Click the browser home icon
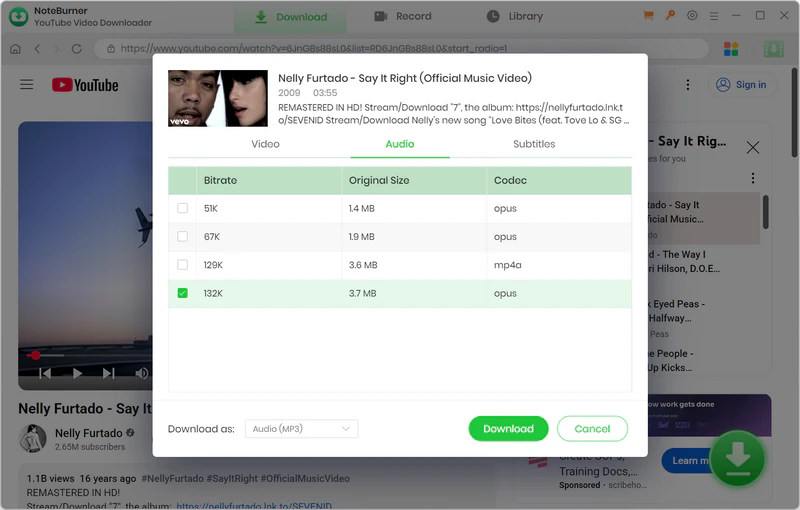The height and width of the screenshot is (510, 800). point(15,48)
